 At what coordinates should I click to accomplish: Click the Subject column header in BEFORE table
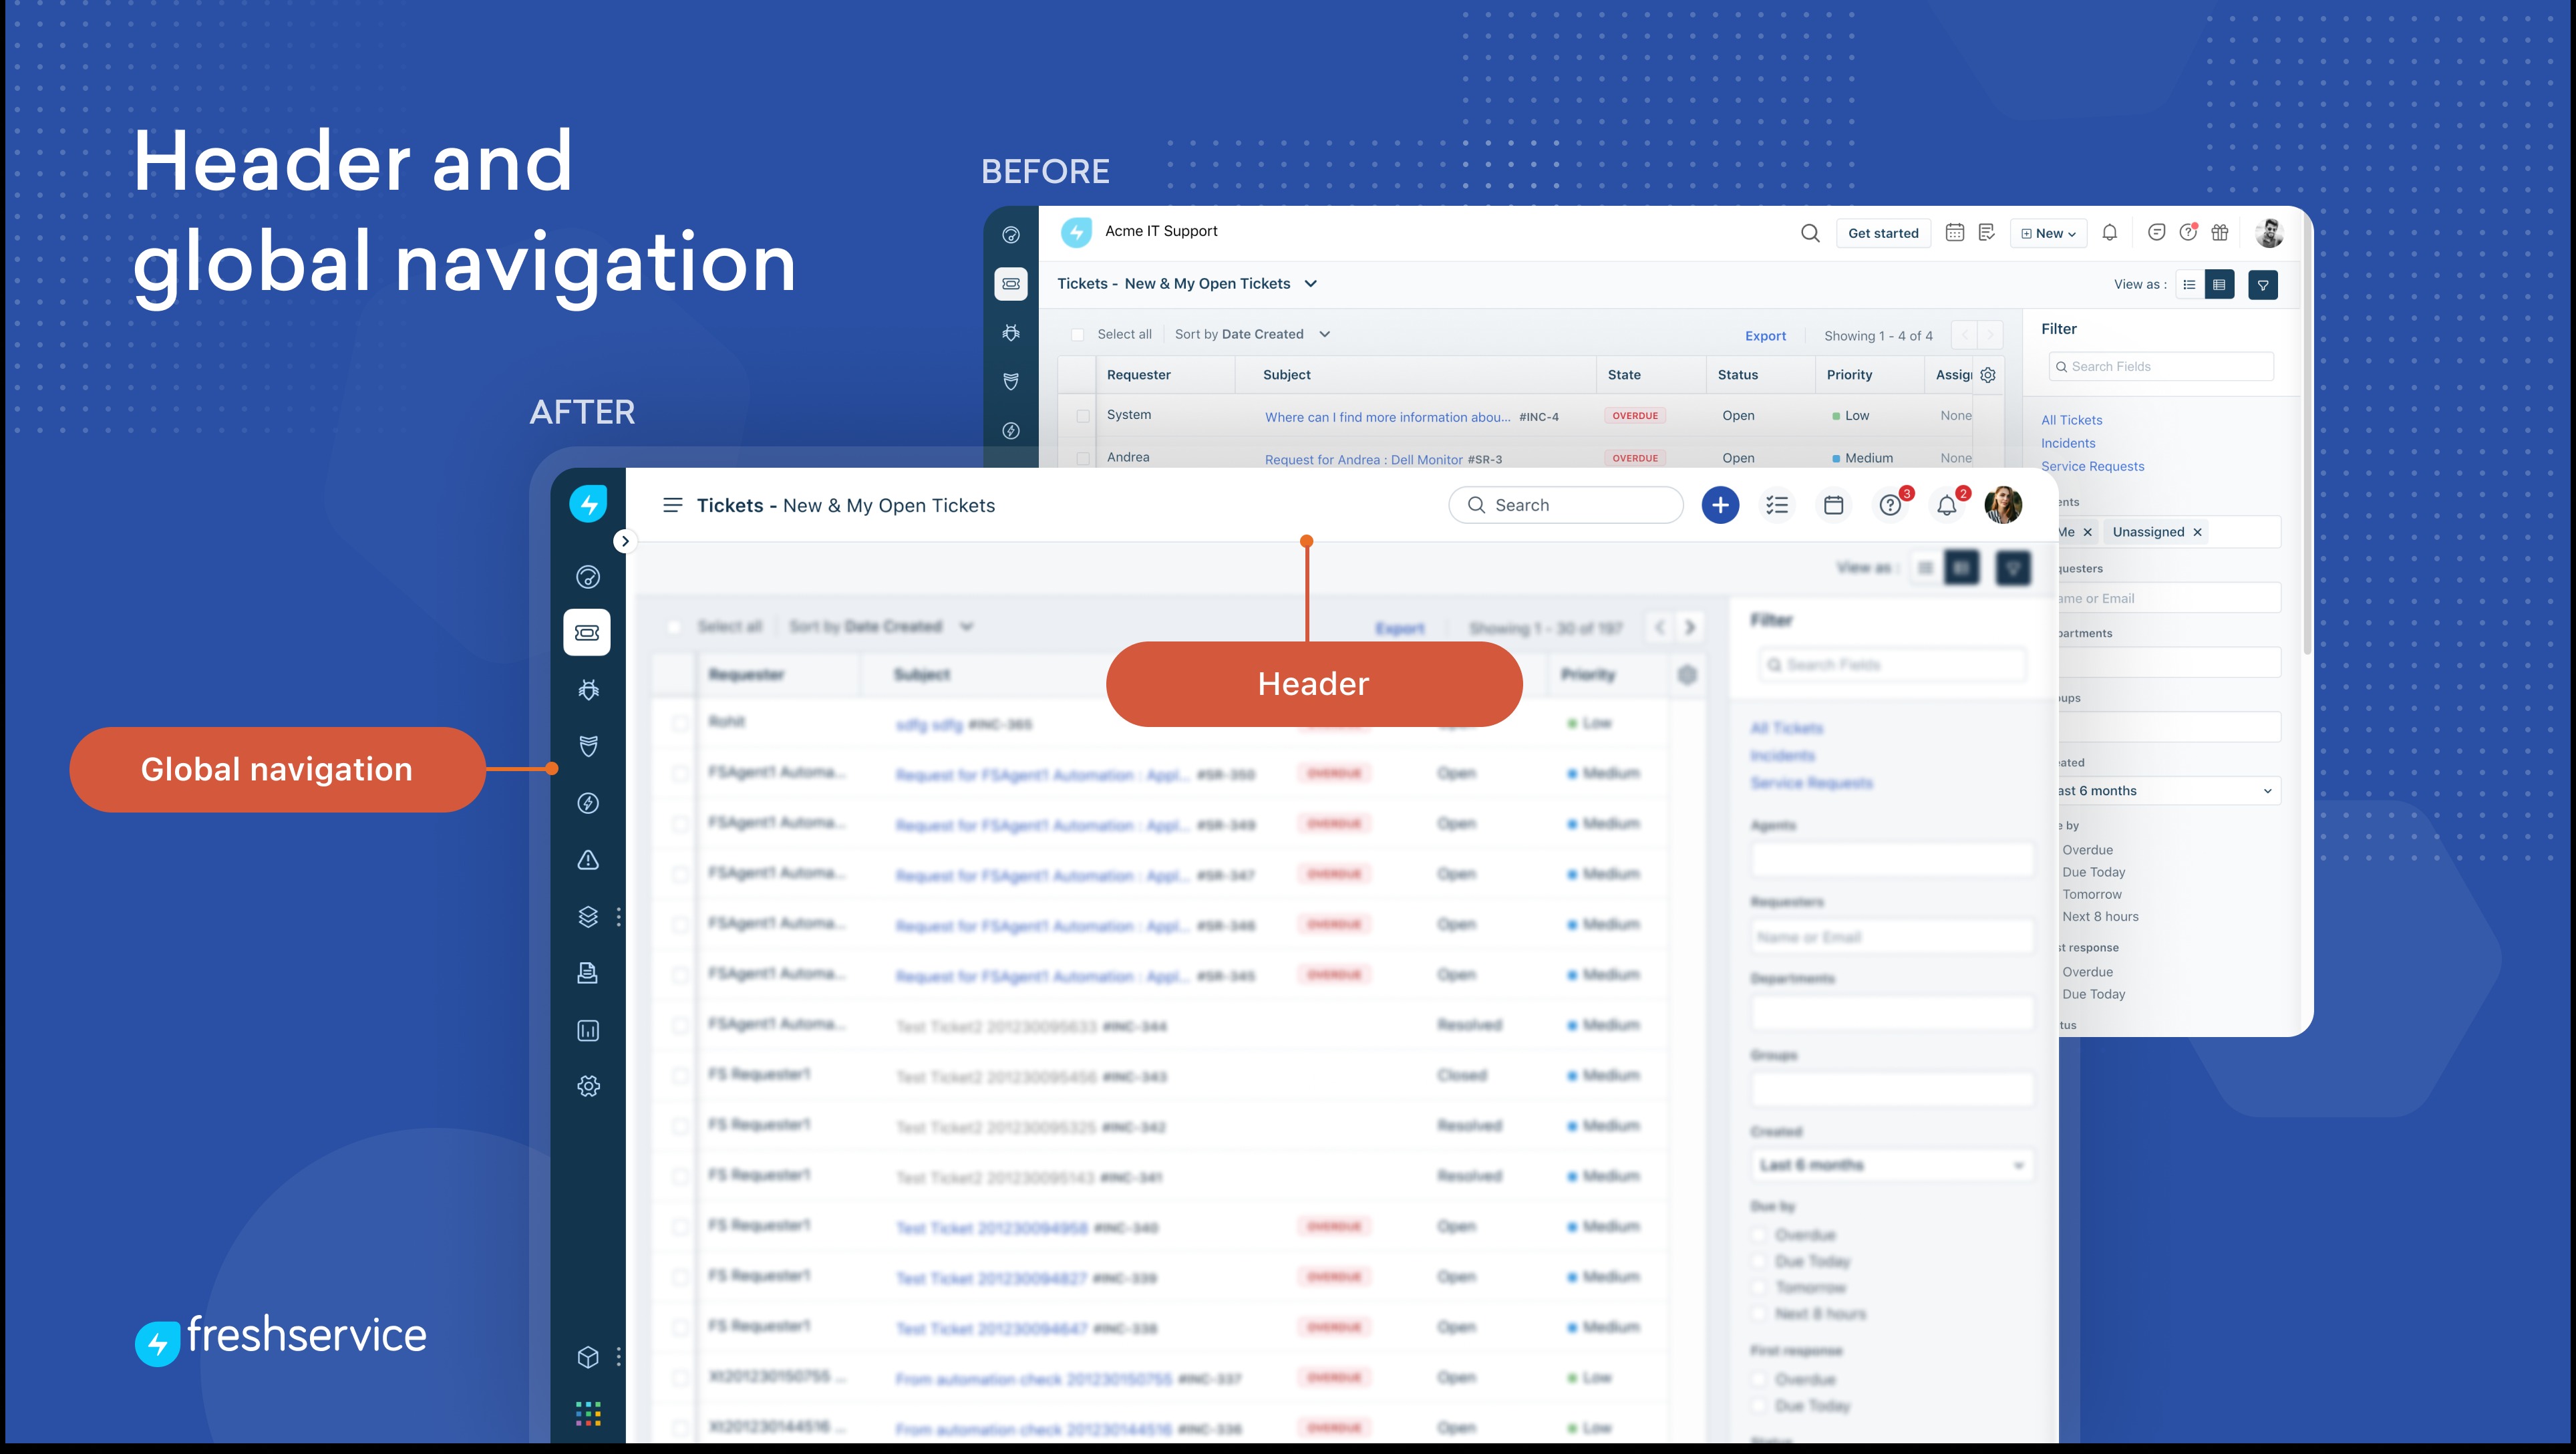(x=1286, y=375)
